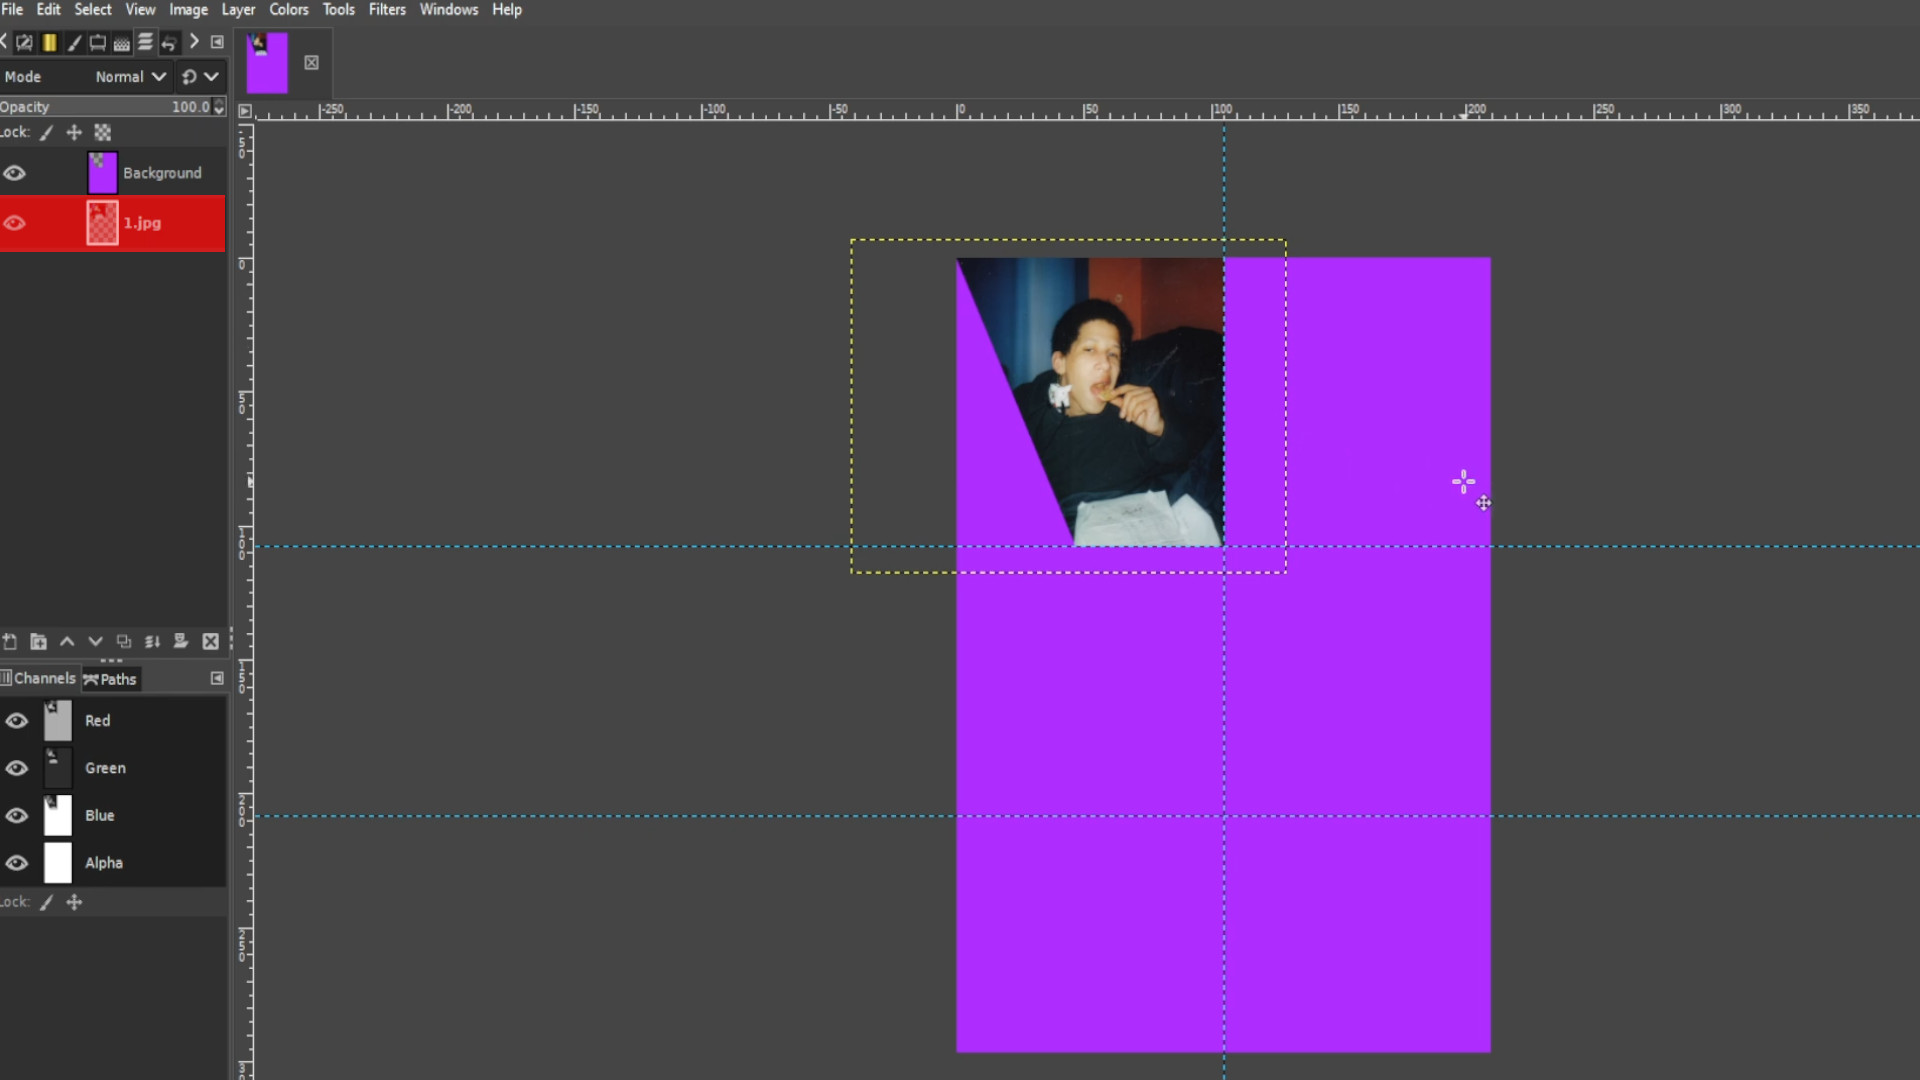Close the open image tab
This screenshot has width=1920, height=1080.
coord(311,62)
